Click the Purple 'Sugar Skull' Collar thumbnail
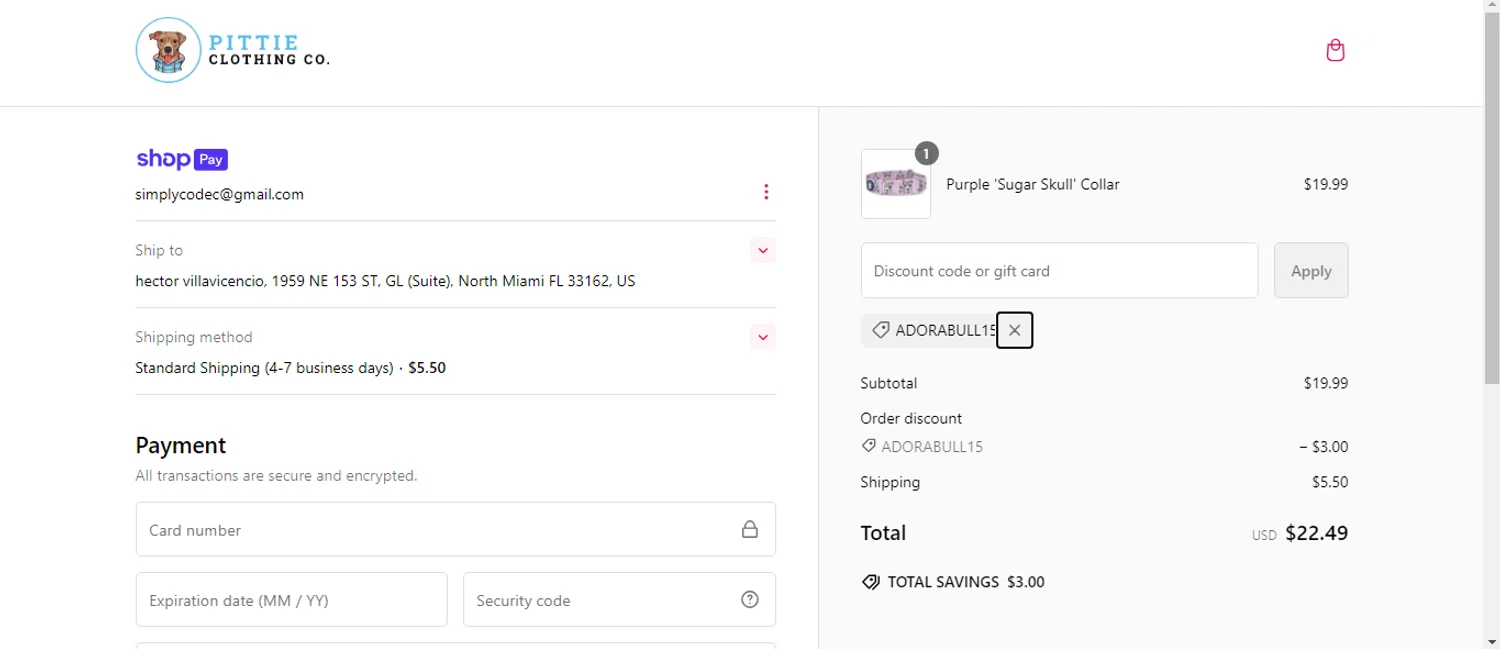This screenshot has width=1500, height=649. [x=896, y=184]
